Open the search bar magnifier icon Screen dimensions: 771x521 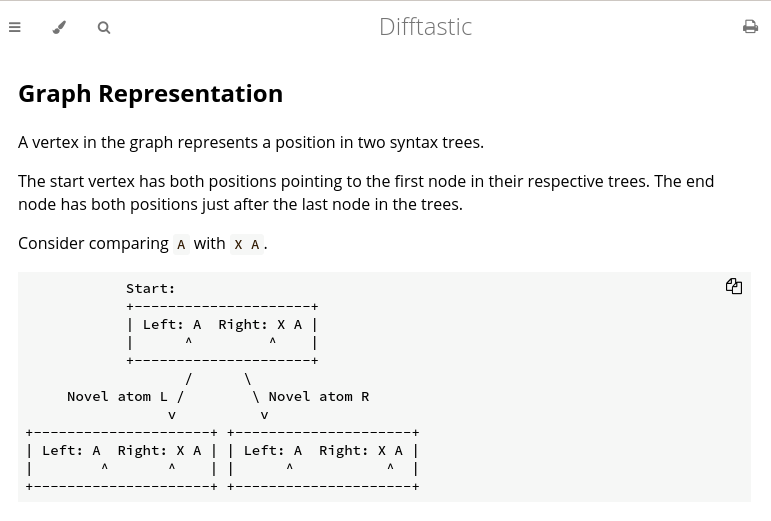[x=104, y=28]
